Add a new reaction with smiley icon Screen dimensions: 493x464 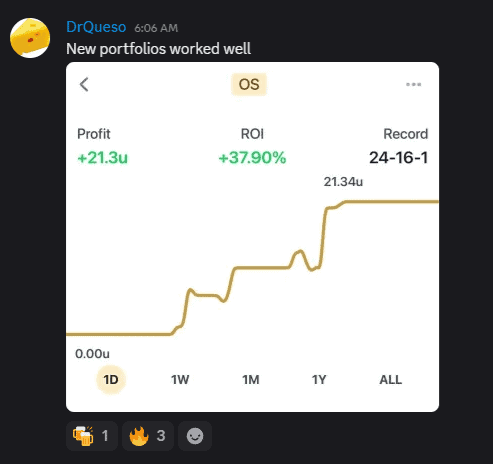point(195,436)
